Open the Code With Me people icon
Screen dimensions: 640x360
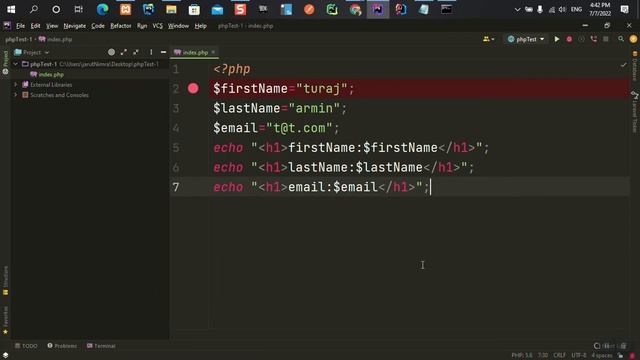[488, 39]
